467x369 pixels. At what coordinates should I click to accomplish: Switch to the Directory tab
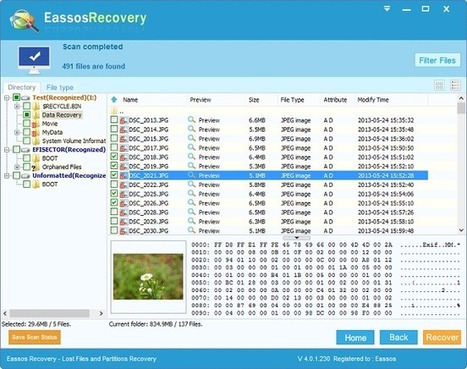(22, 87)
